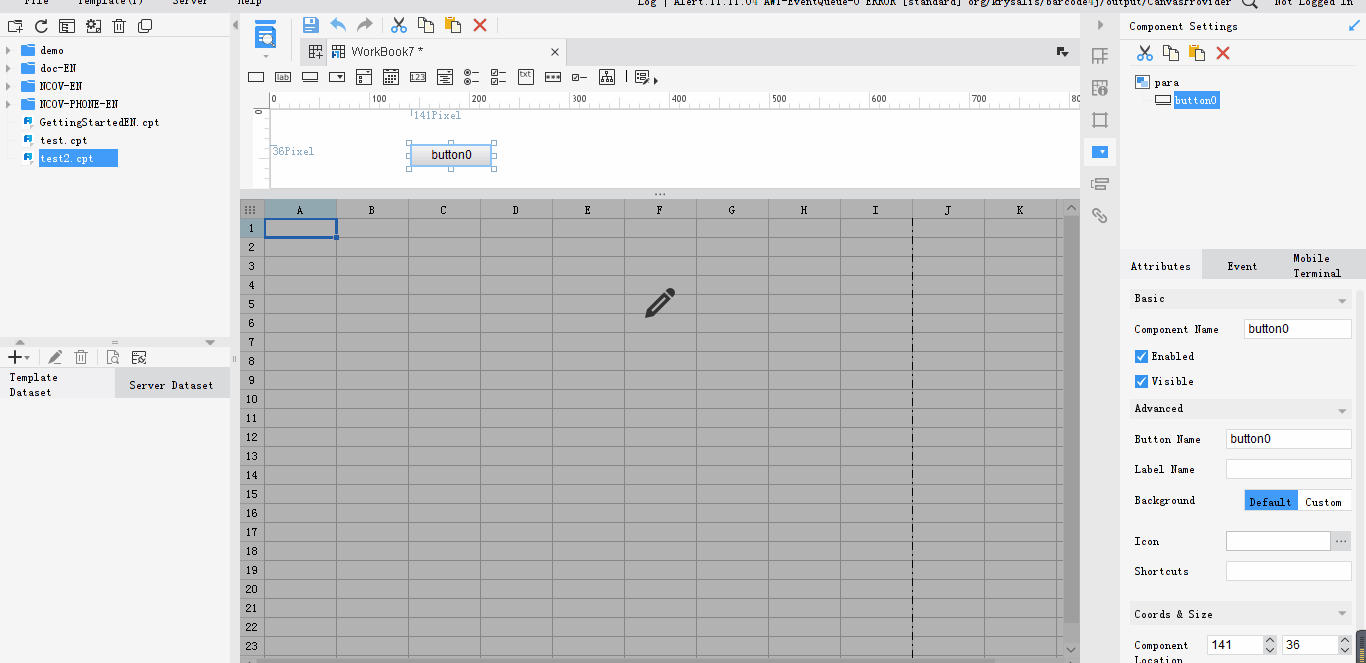The height and width of the screenshot is (663, 1366).
Task: Insert a radio button group widget
Action: pyautogui.click(x=472, y=77)
